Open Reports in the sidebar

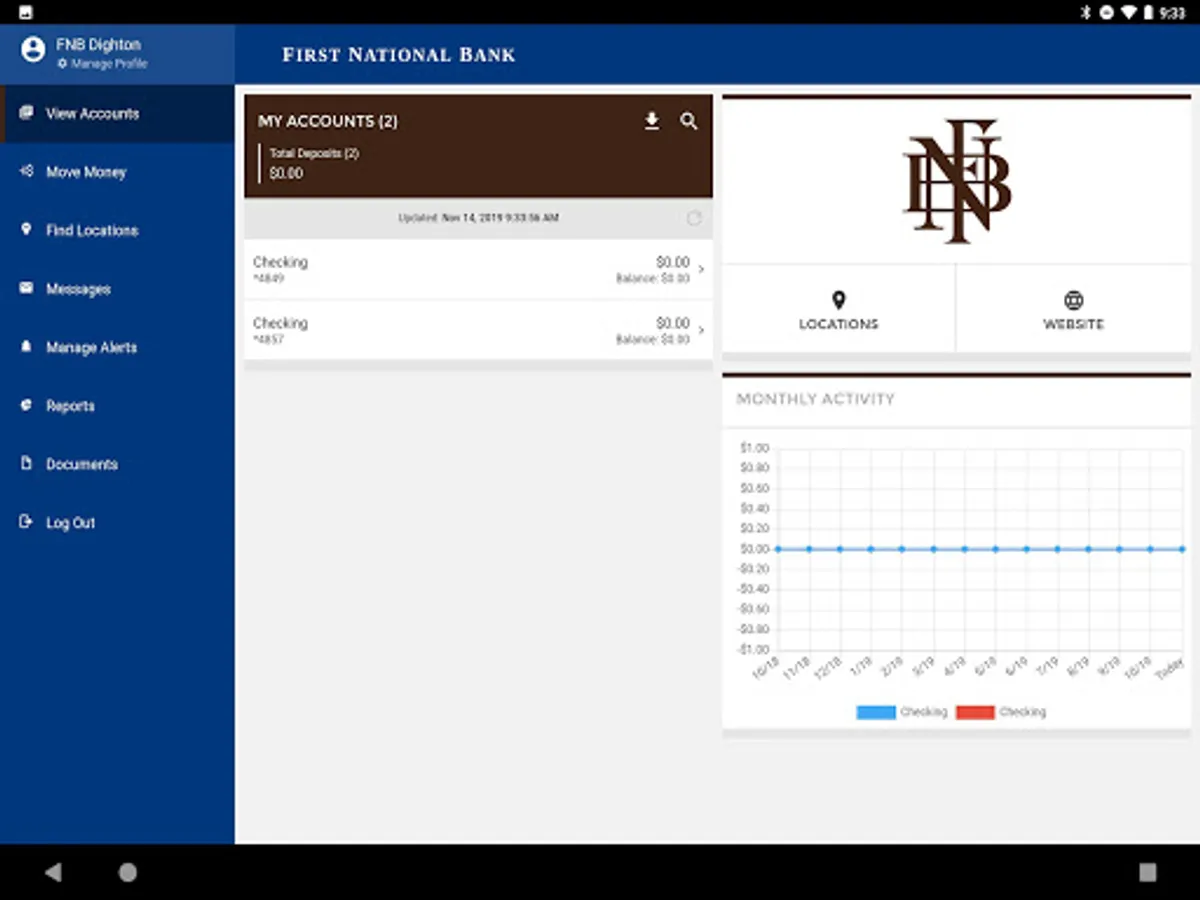coord(118,406)
